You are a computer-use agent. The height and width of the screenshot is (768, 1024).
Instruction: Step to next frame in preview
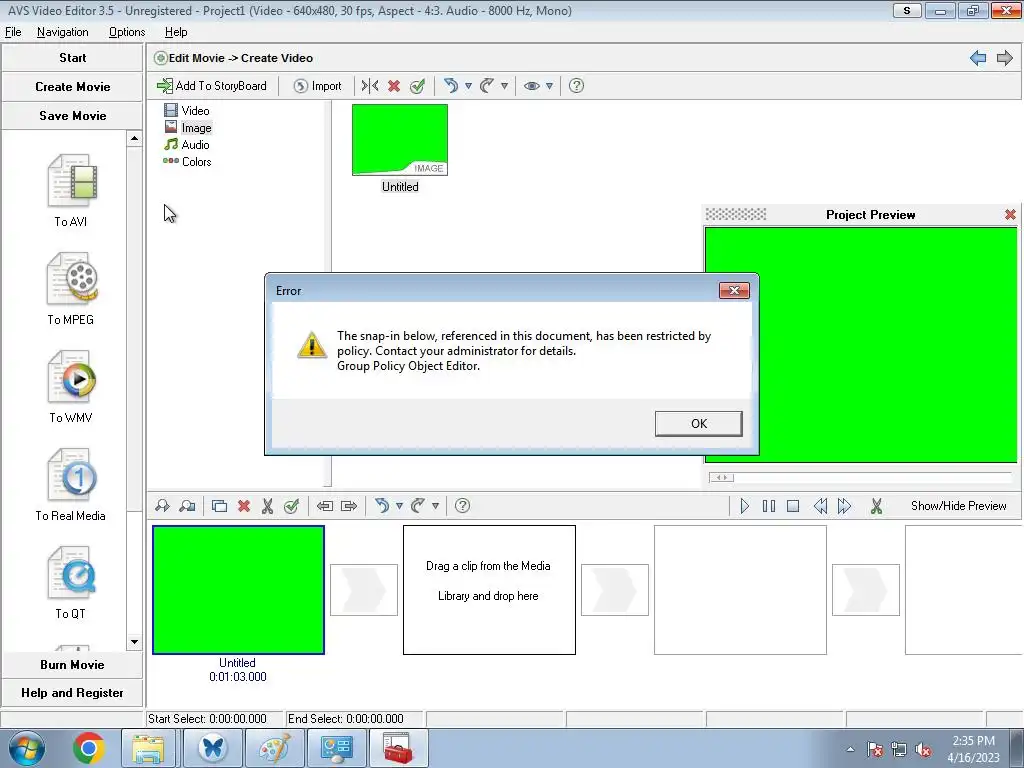pyautogui.click(x=844, y=505)
